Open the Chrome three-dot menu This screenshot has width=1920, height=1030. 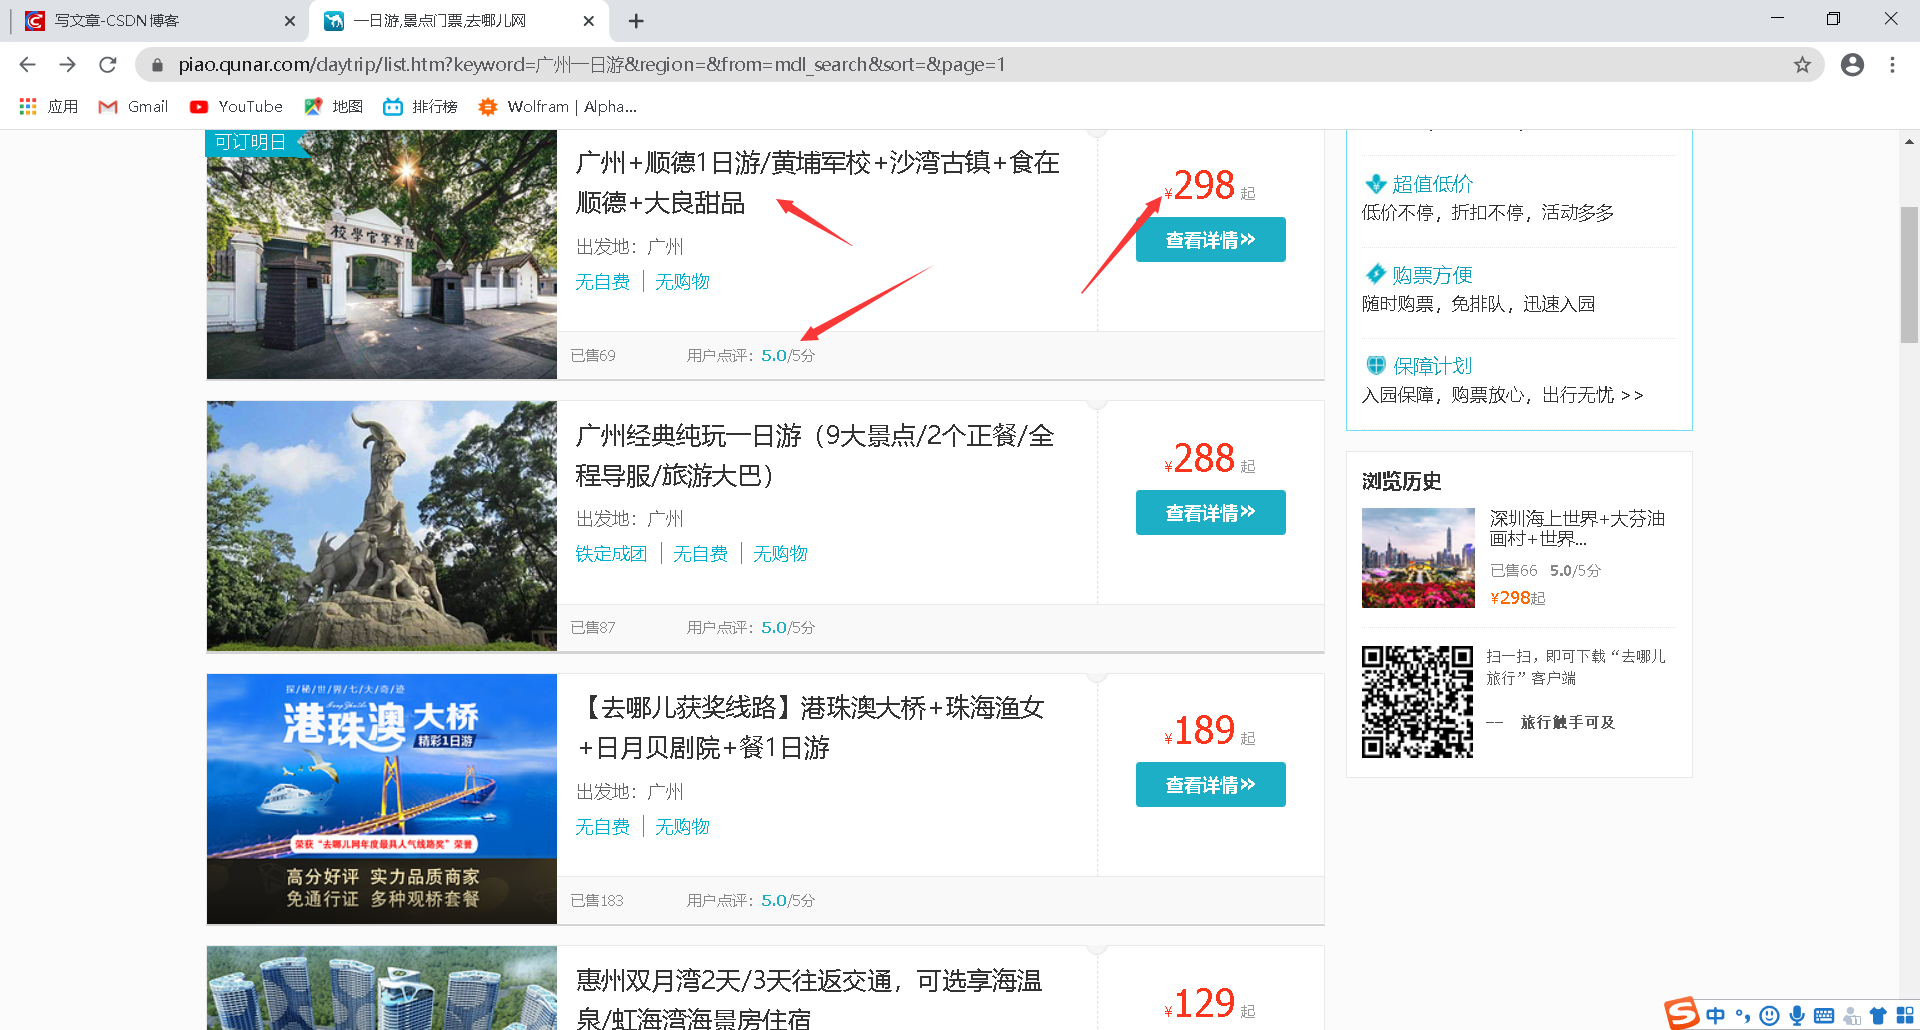[x=1892, y=65]
